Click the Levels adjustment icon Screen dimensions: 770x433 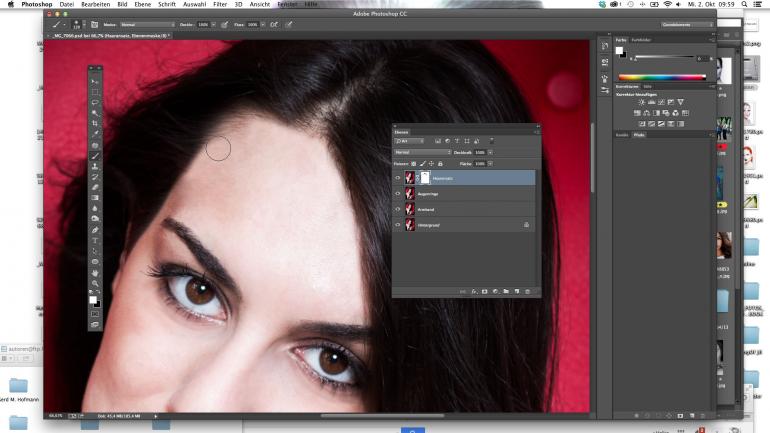(651, 102)
